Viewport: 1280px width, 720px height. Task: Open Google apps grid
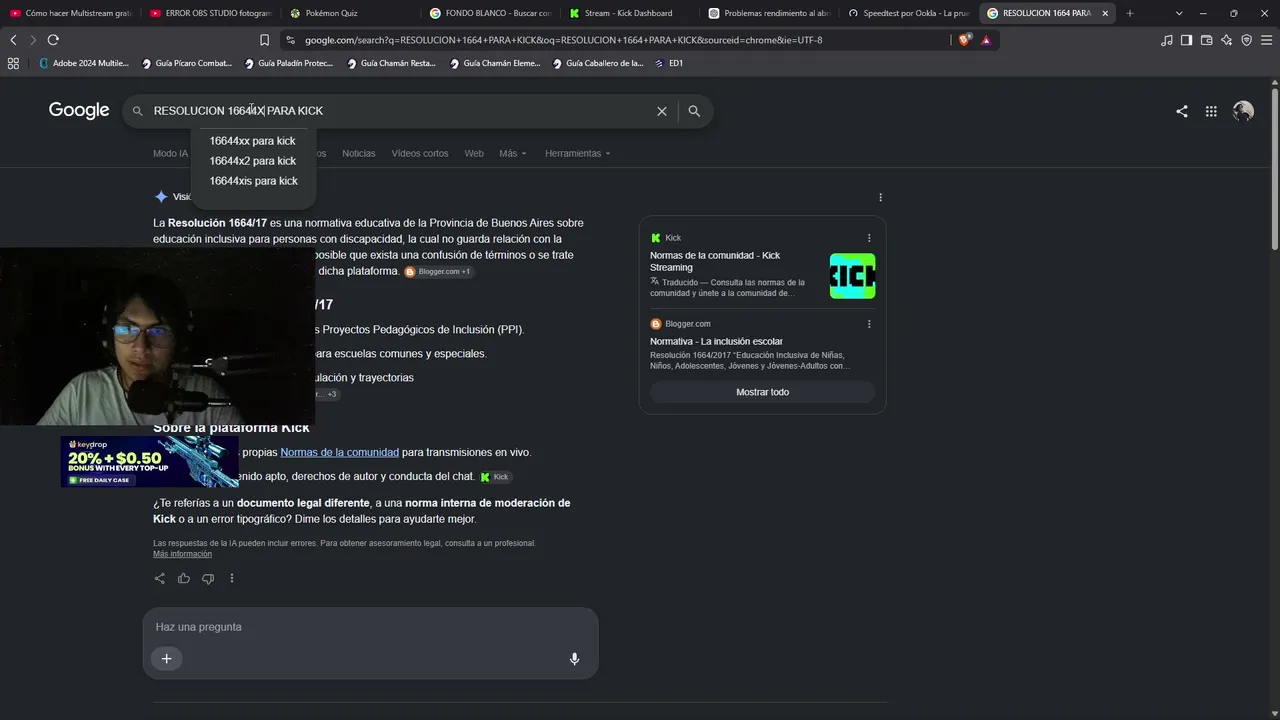(x=1211, y=111)
